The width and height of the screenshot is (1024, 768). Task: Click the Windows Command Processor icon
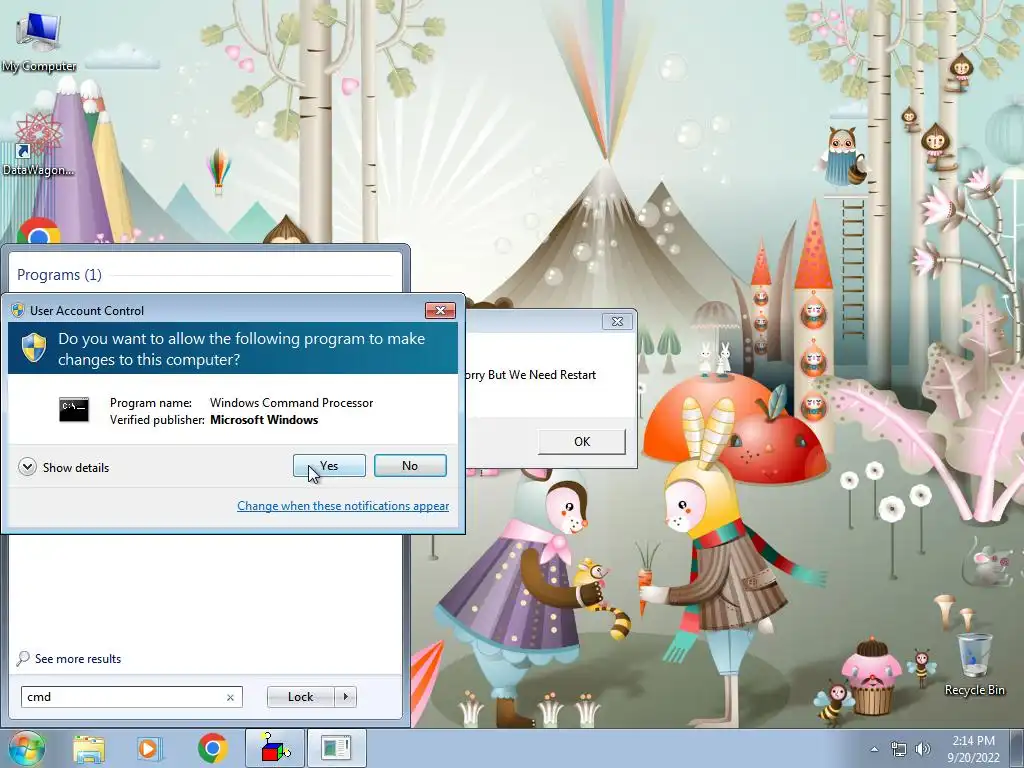[74, 409]
